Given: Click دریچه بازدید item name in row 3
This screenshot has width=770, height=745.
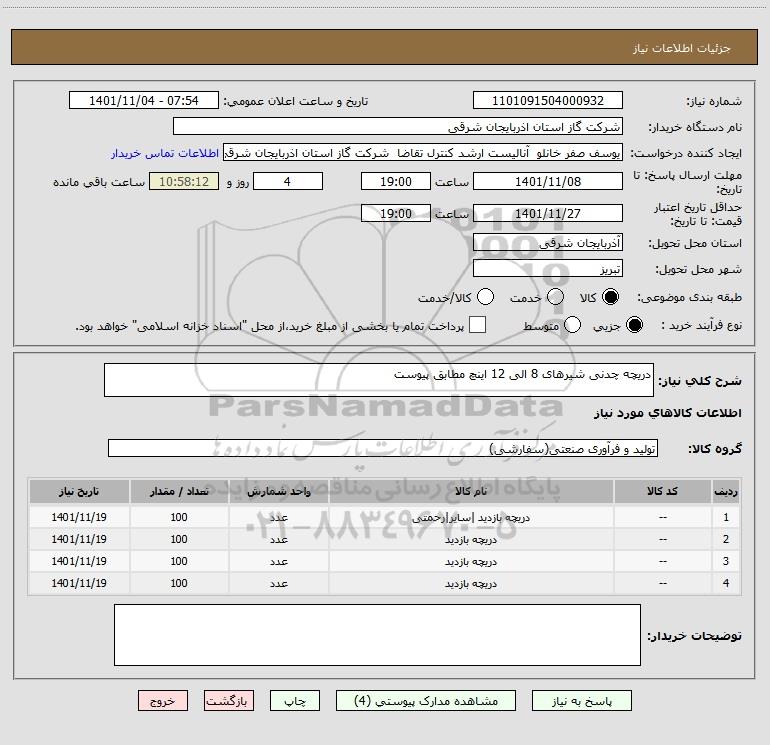Looking at the screenshot, I should coord(471,562).
